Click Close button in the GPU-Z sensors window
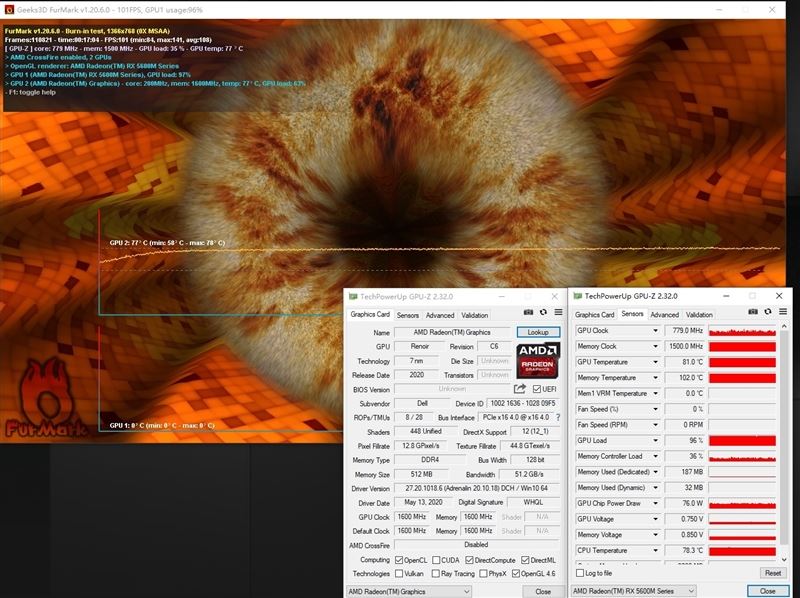The image size is (800, 598). point(767,591)
